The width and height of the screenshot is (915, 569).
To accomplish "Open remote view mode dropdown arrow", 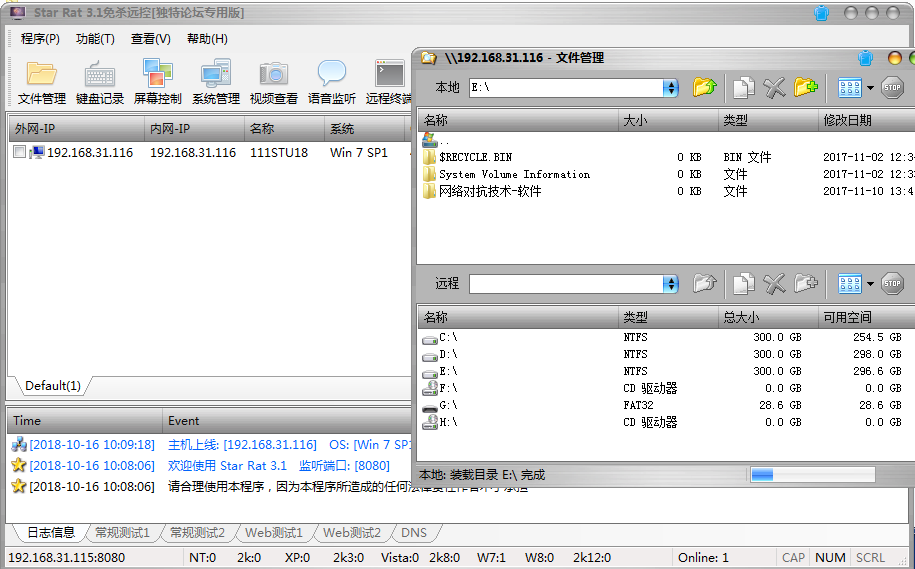I will 870,284.
